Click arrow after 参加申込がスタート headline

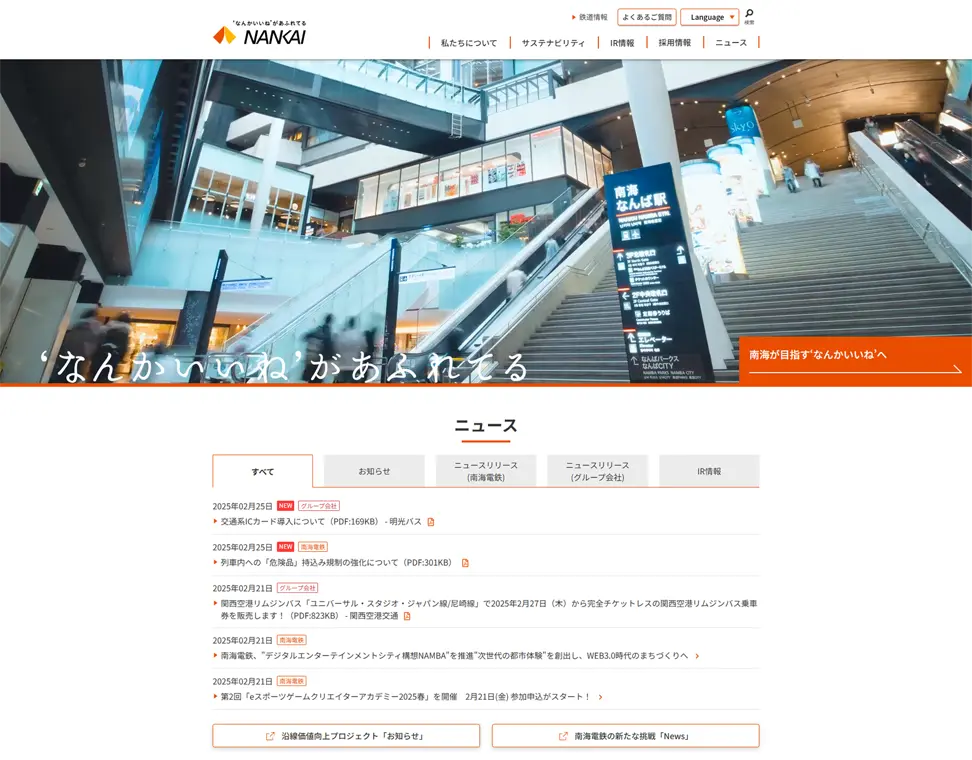[x=600, y=697]
